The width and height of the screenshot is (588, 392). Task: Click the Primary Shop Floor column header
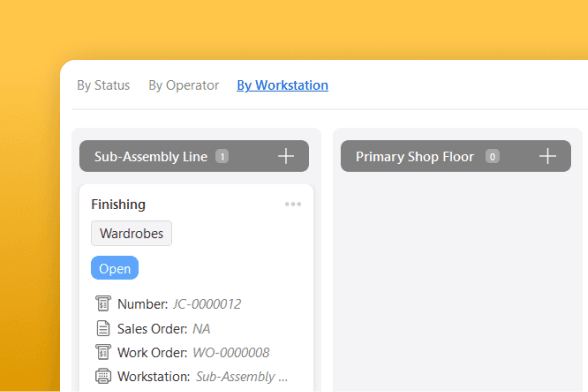[456, 156]
